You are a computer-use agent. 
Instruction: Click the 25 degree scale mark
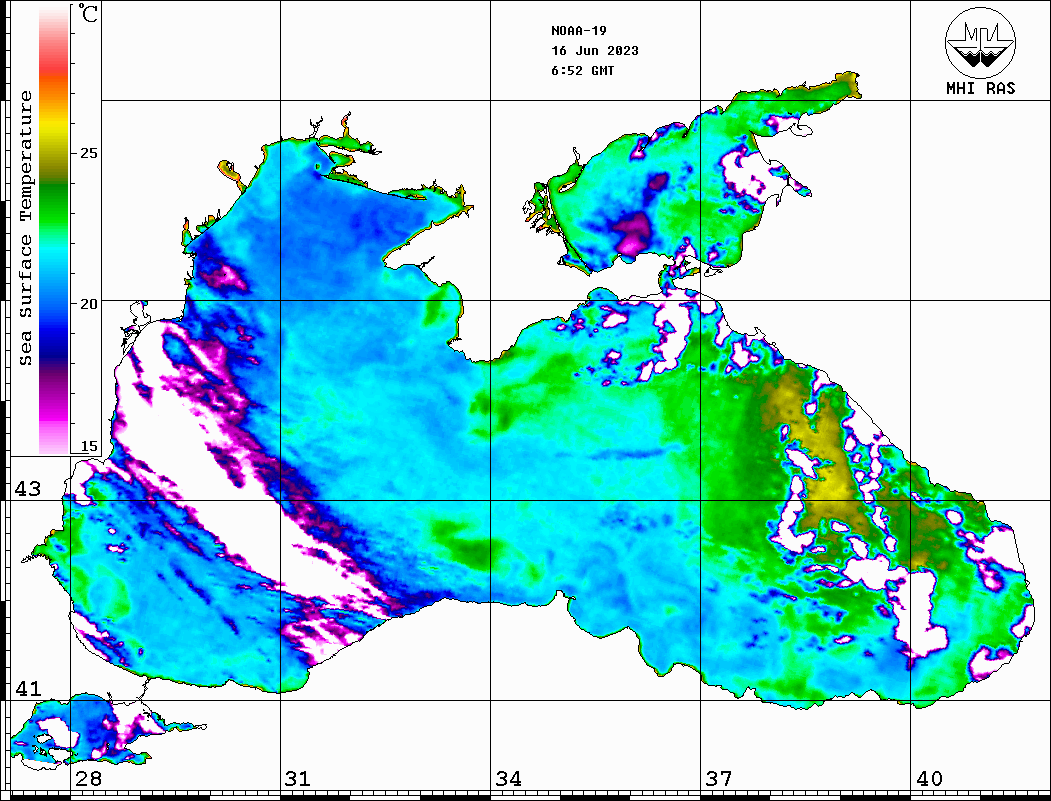tap(88, 153)
